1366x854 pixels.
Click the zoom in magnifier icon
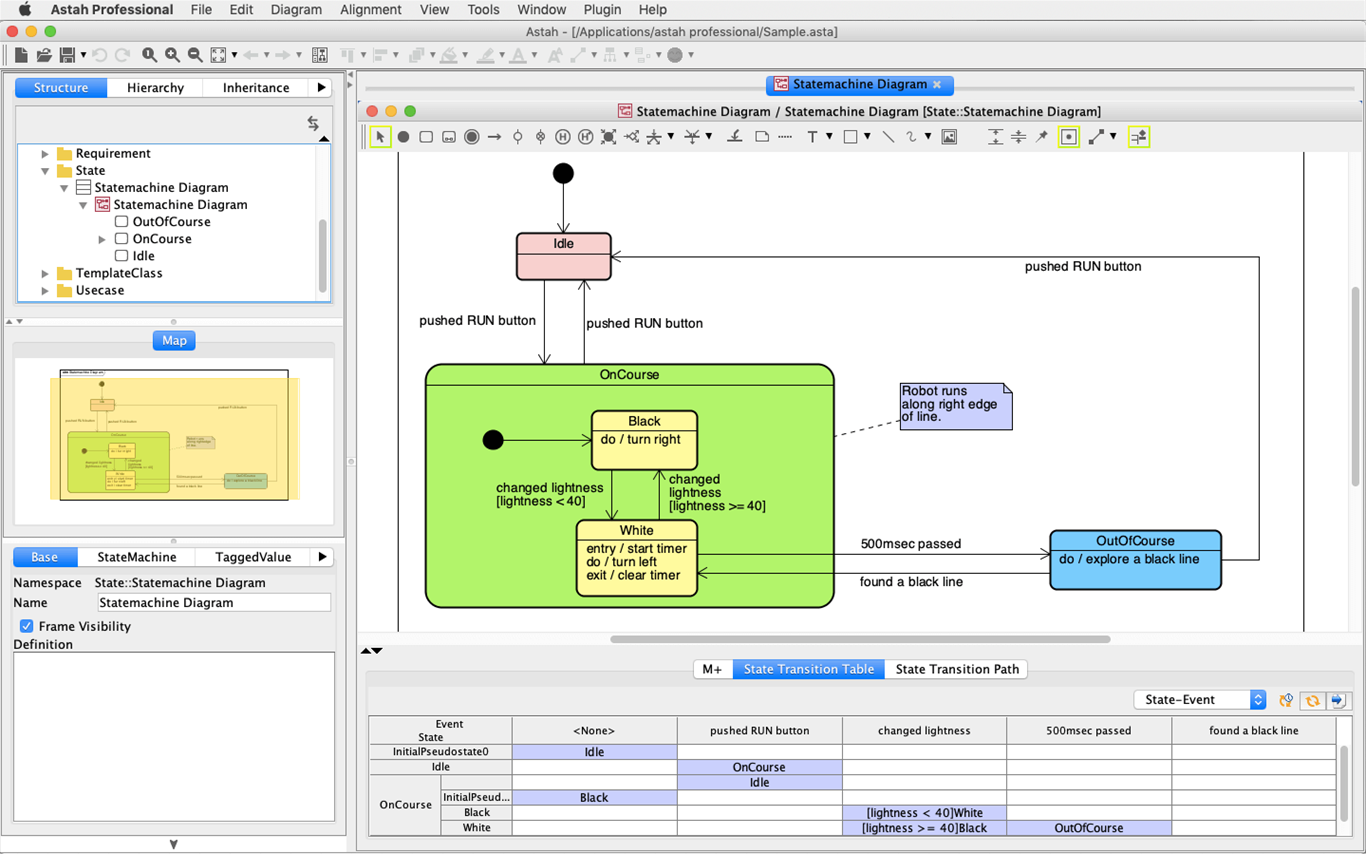pyautogui.click(x=172, y=55)
